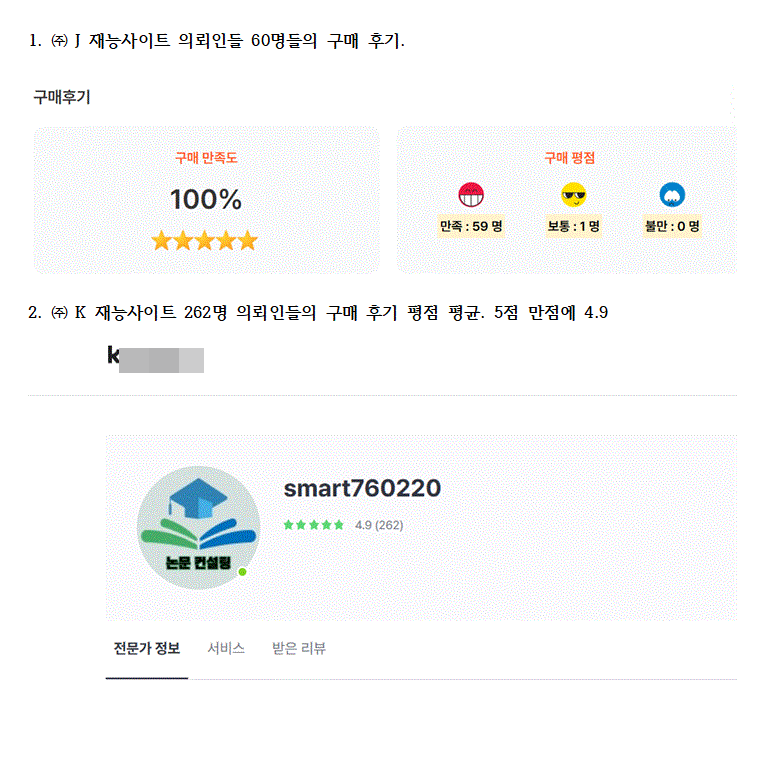Click the 구매 만족도 heading
This screenshot has height=757, width=757.
(x=206, y=158)
